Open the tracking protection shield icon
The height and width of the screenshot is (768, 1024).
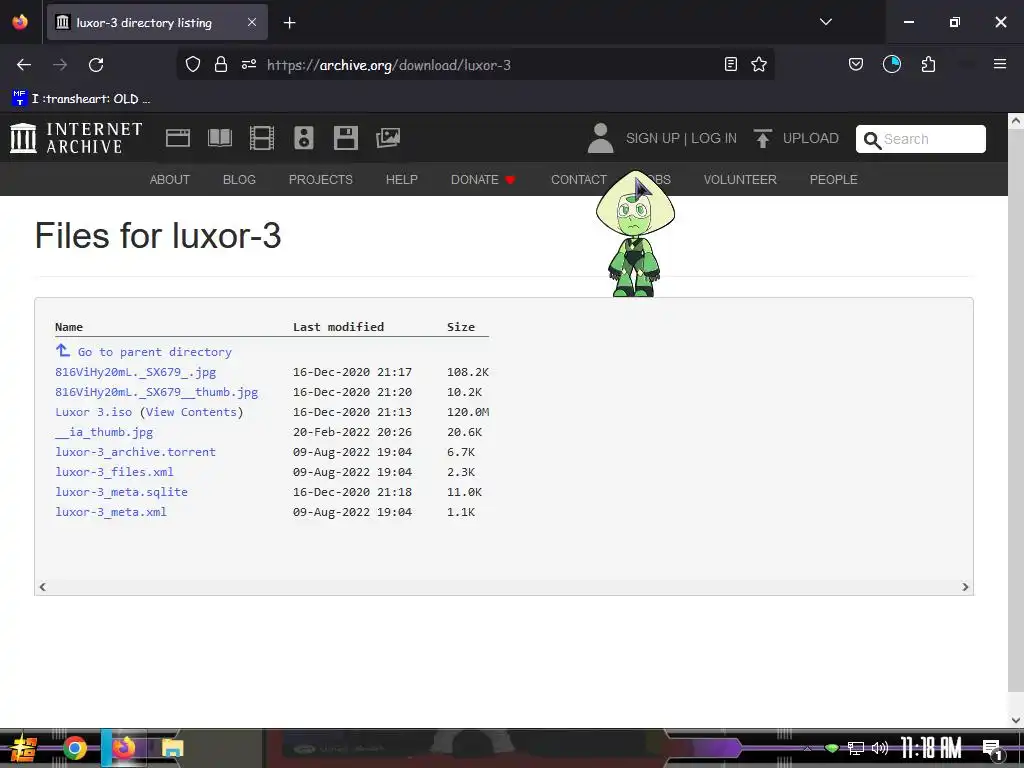pyautogui.click(x=193, y=65)
